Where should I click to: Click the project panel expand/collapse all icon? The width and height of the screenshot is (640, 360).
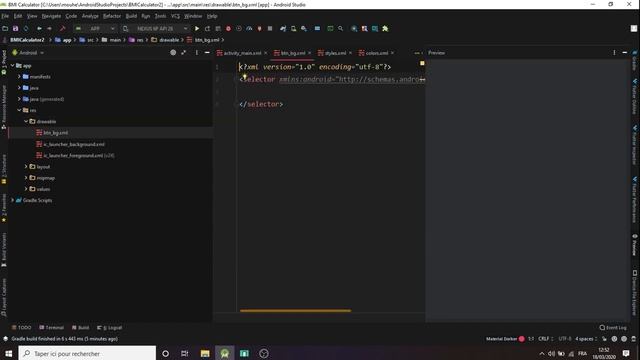click(x=184, y=53)
